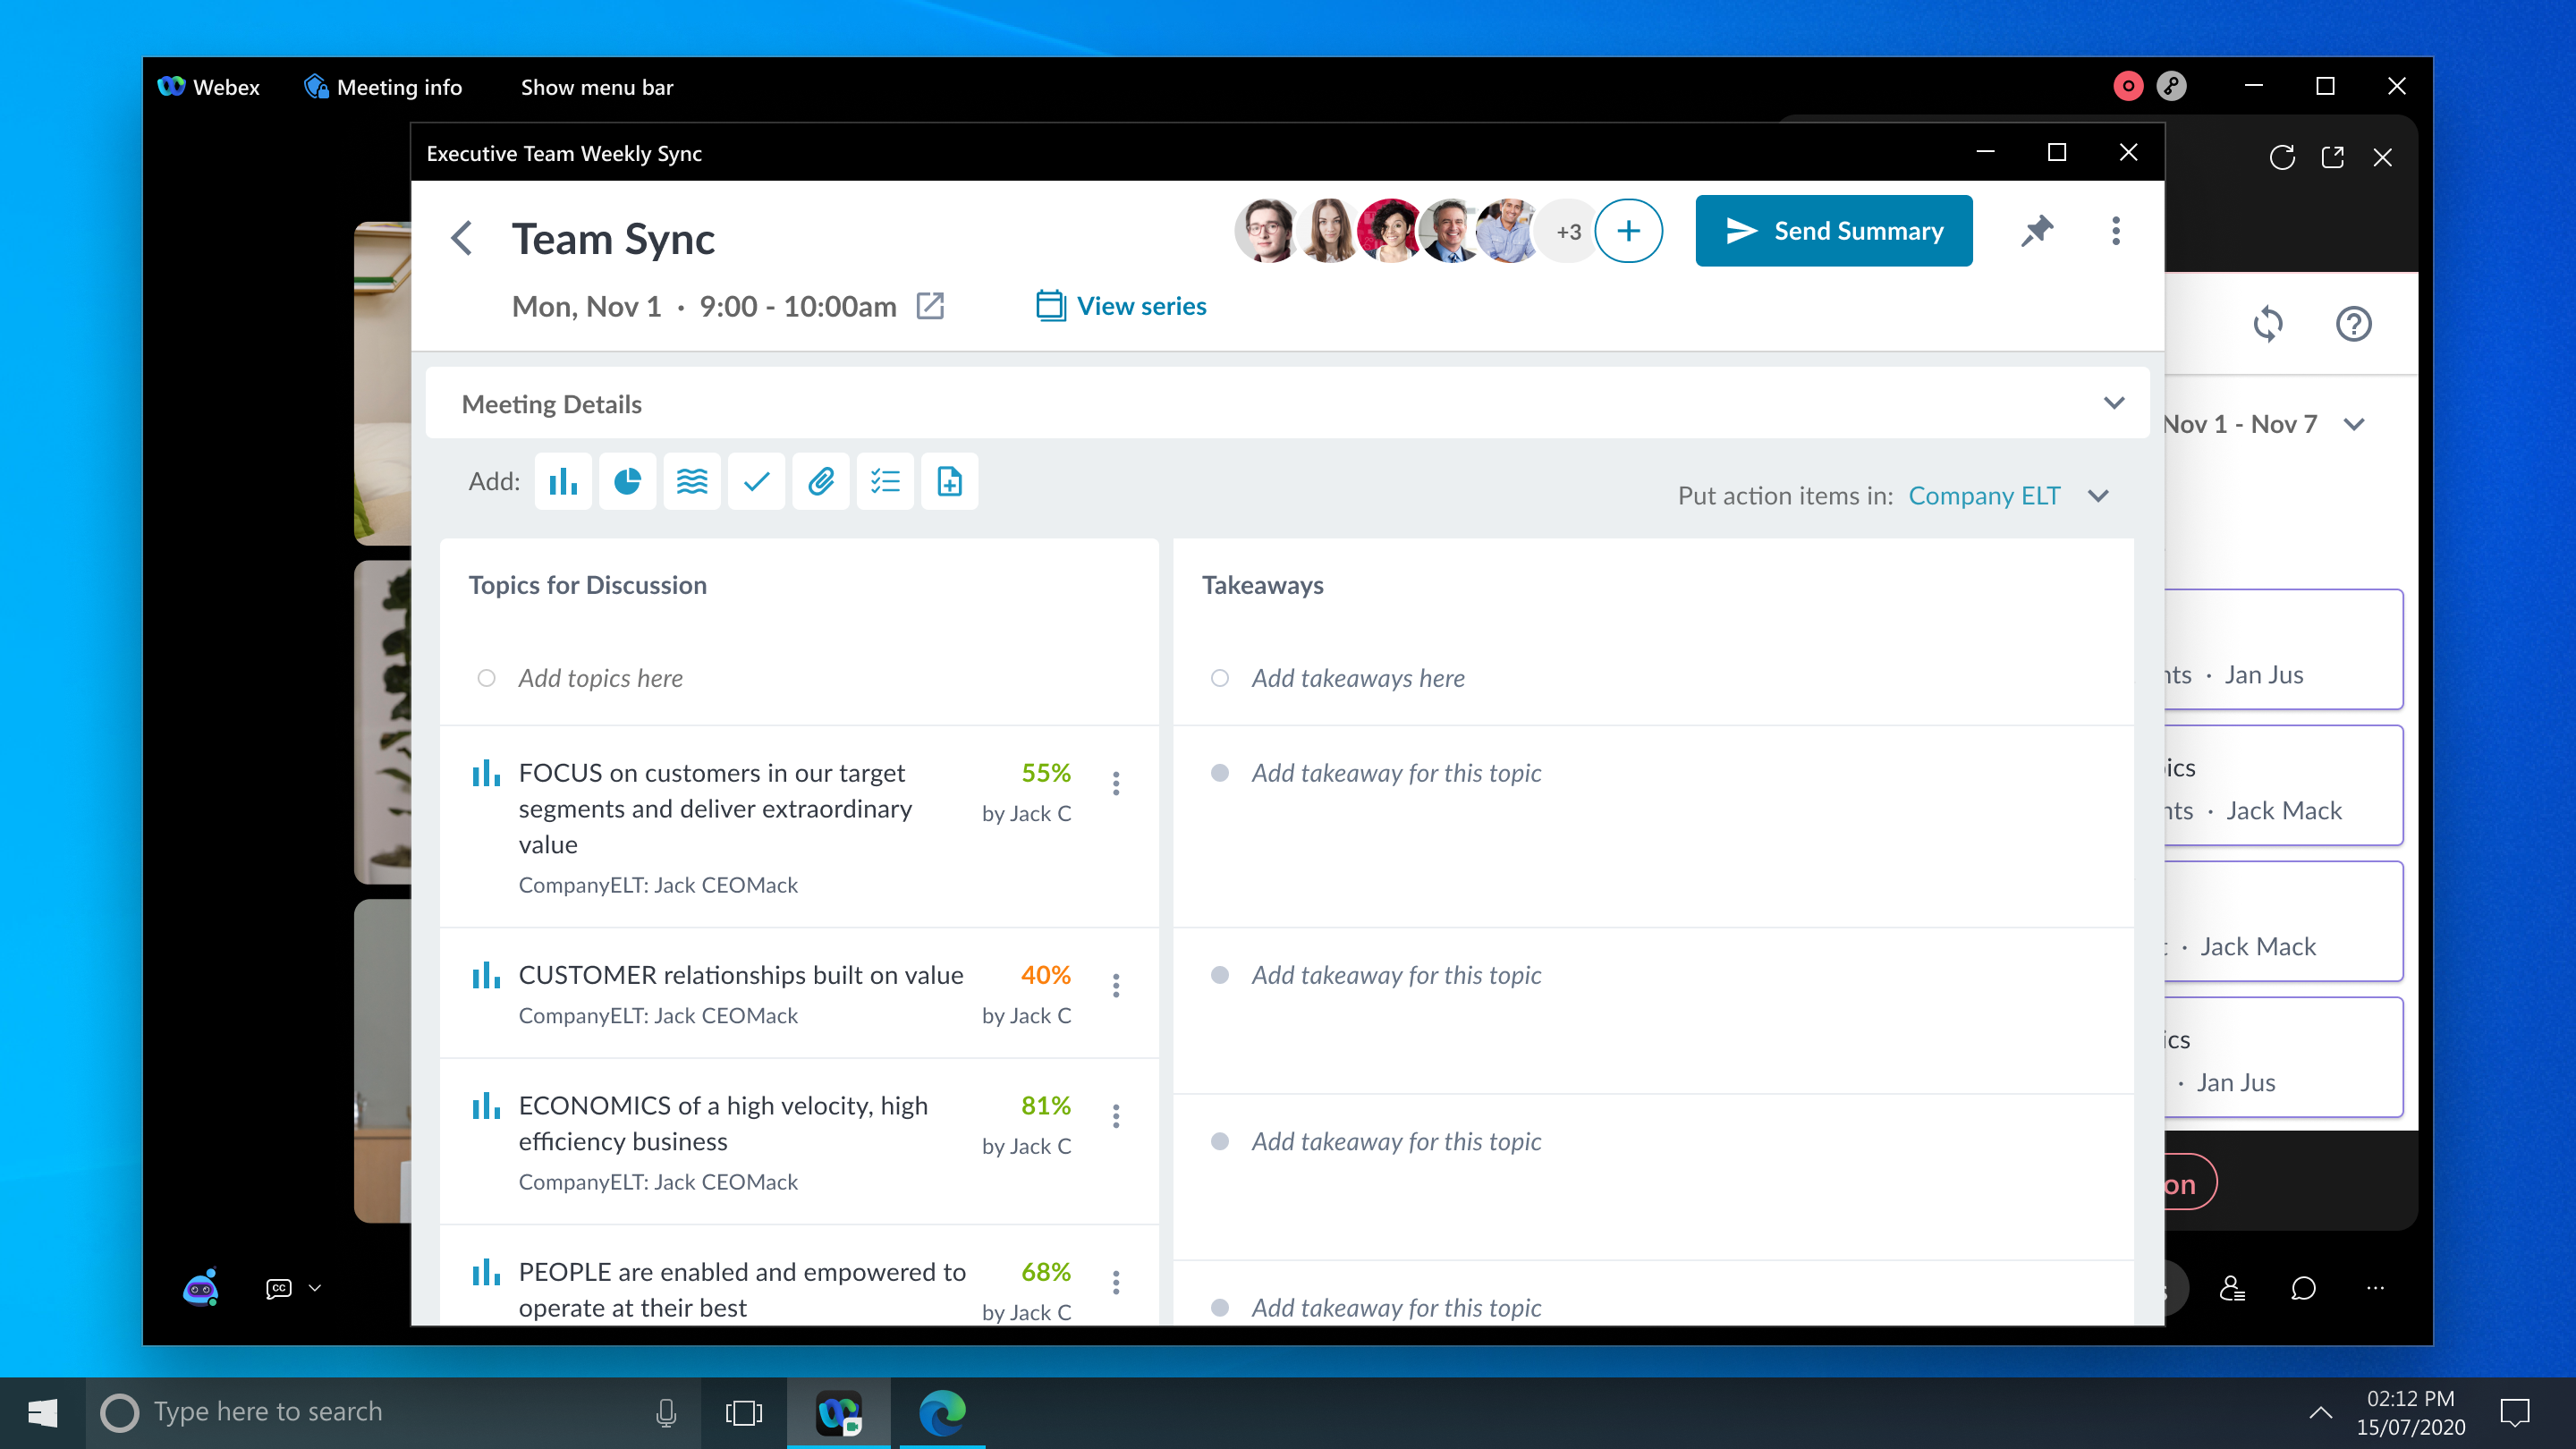Open options for PEOPLE are enabled topic
The height and width of the screenshot is (1449, 2576).
click(x=1116, y=1283)
